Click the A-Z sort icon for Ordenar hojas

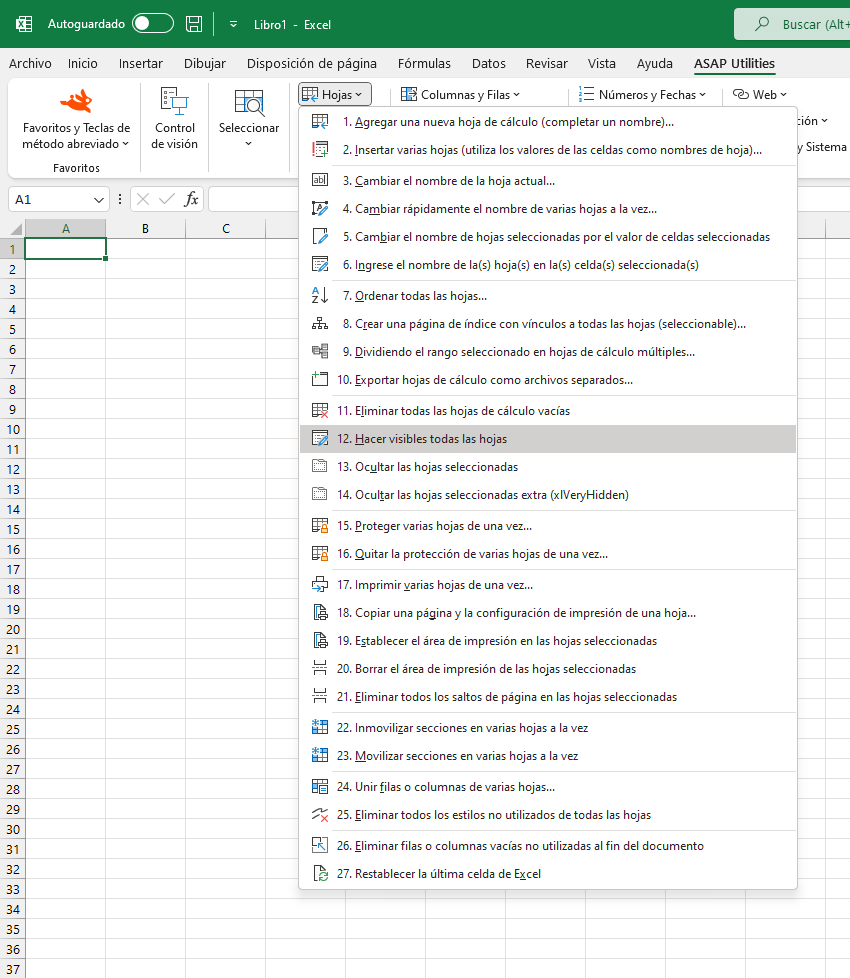tap(320, 295)
